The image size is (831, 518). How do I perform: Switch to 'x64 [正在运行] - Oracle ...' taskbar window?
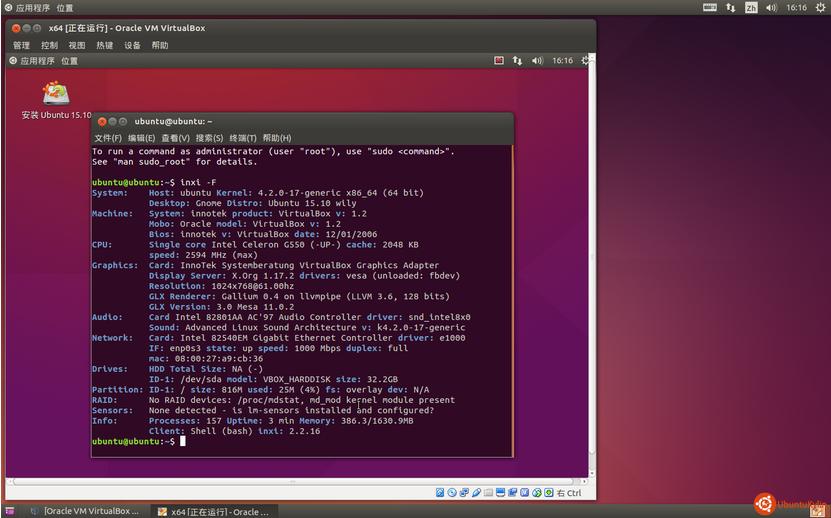214,511
